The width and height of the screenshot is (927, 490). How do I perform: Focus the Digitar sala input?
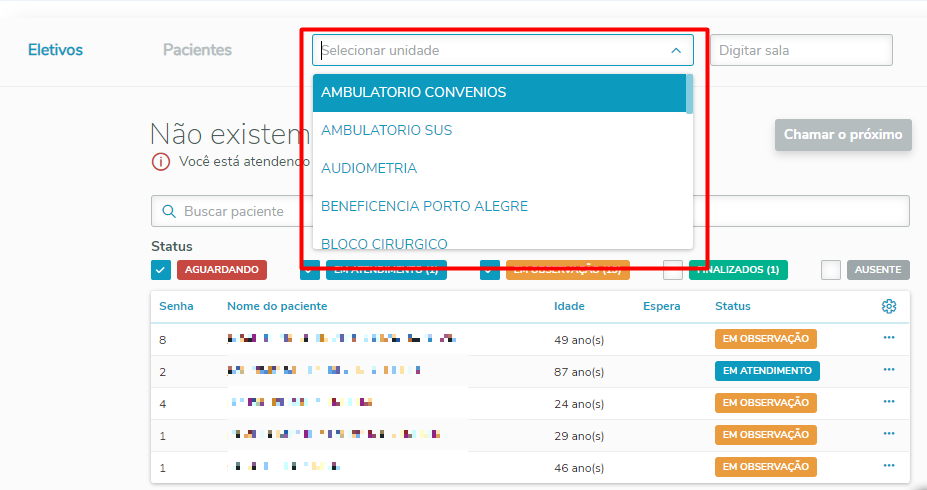coord(801,50)
